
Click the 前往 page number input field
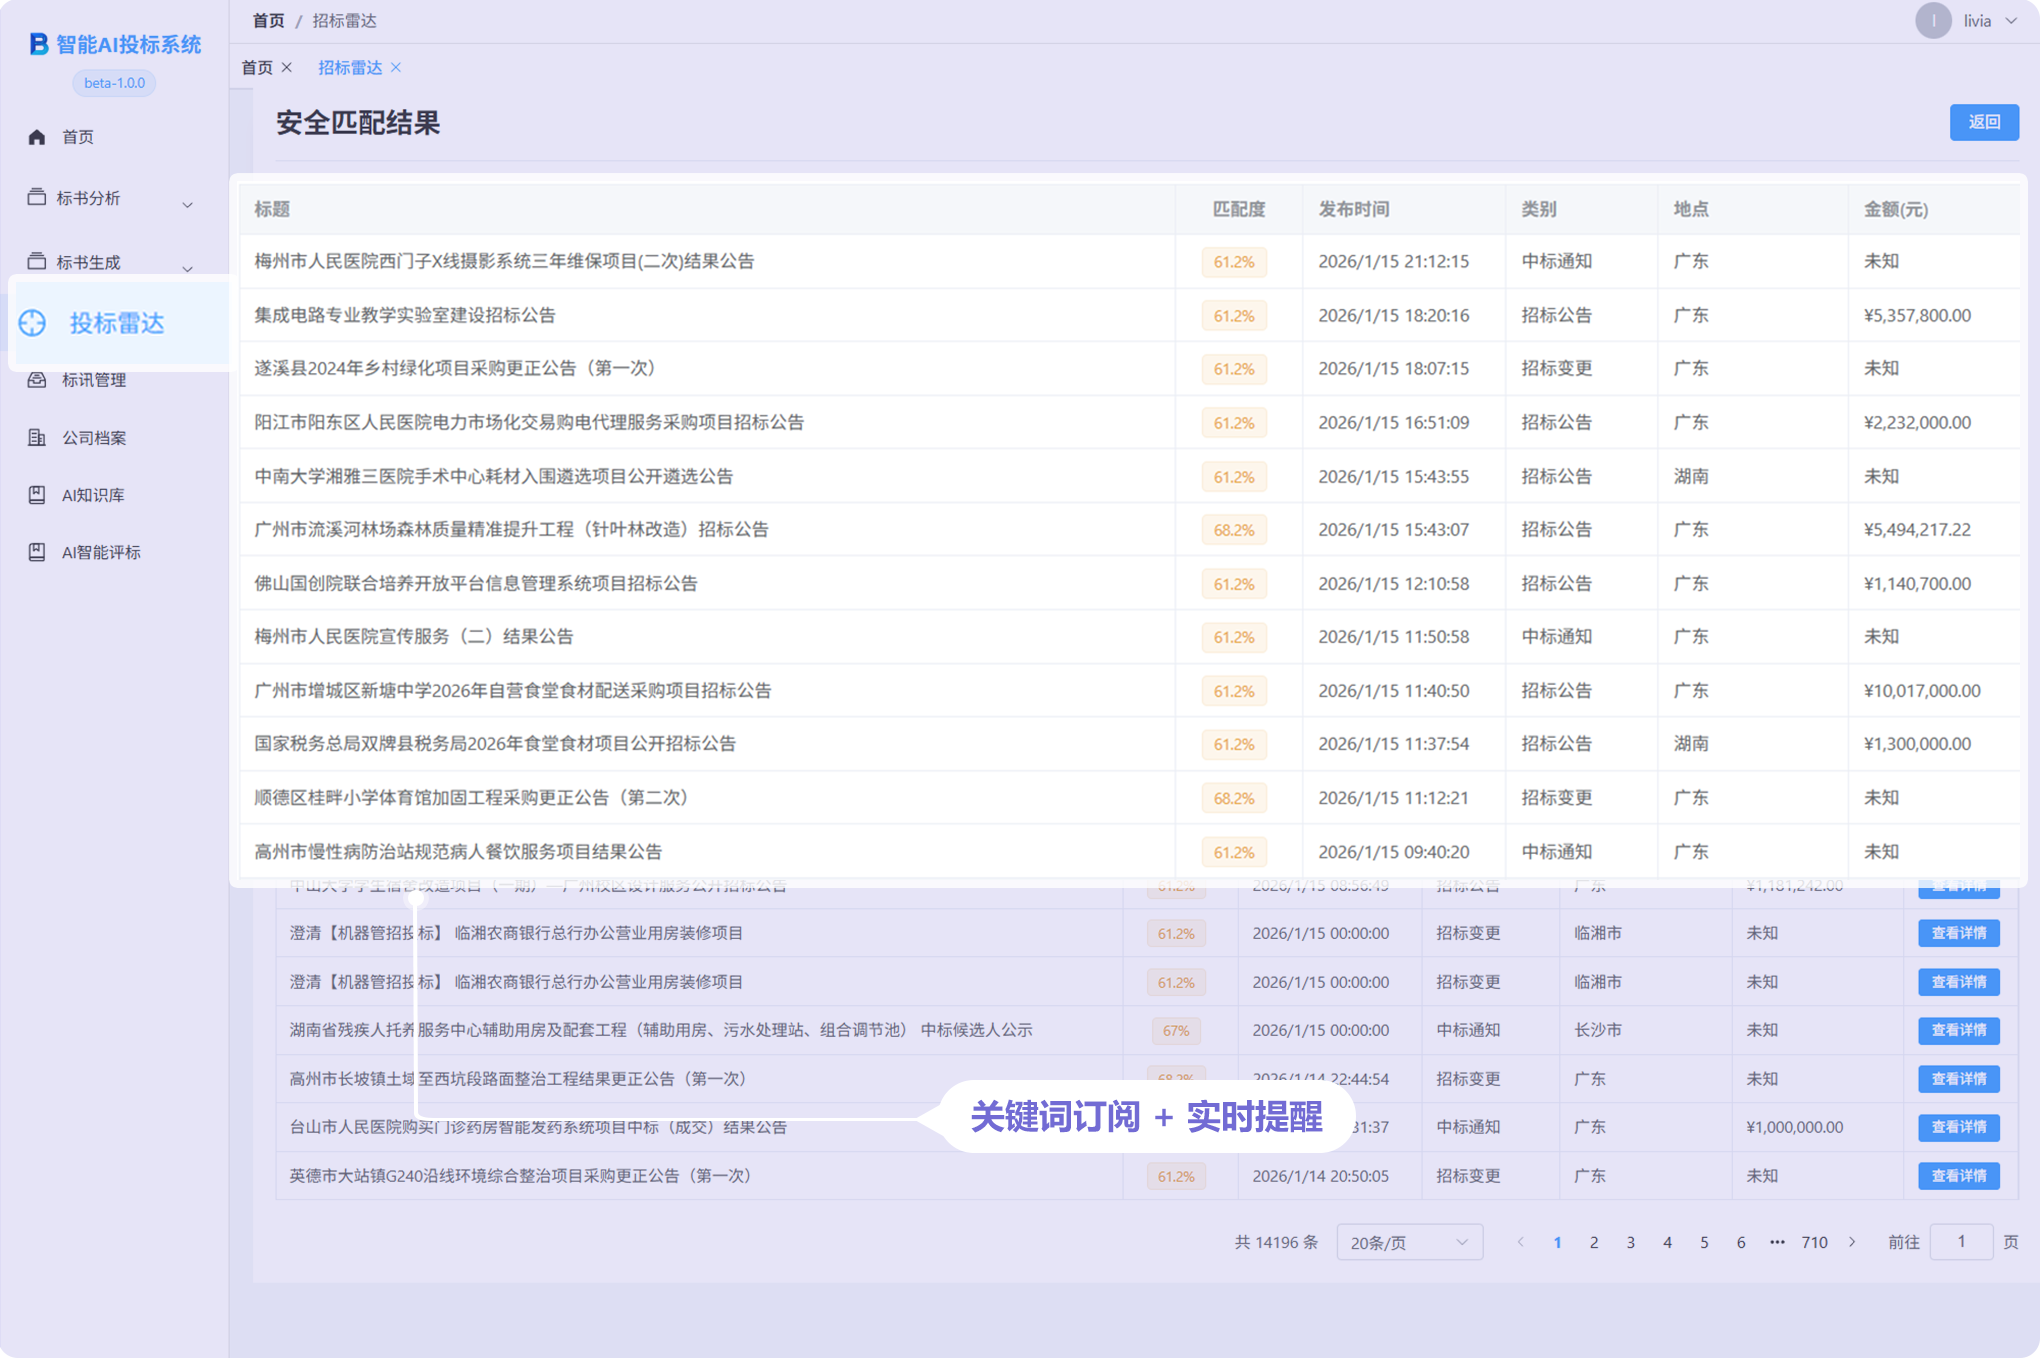point(1961,1242)
